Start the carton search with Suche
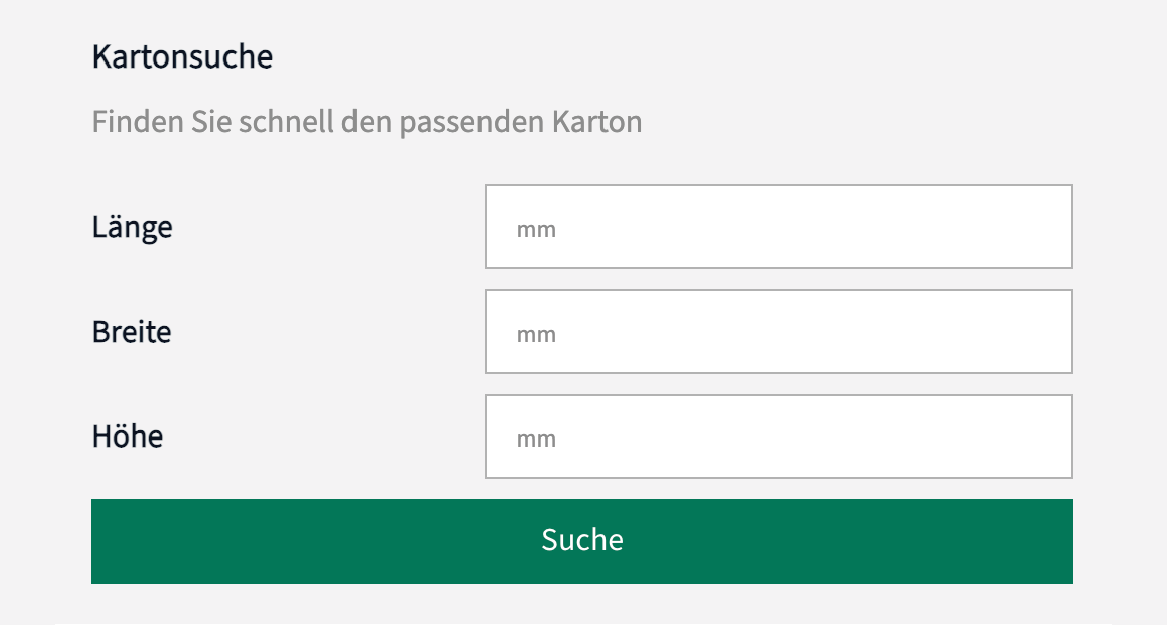Screen dimensions: 1167x625 coord(581,541)
